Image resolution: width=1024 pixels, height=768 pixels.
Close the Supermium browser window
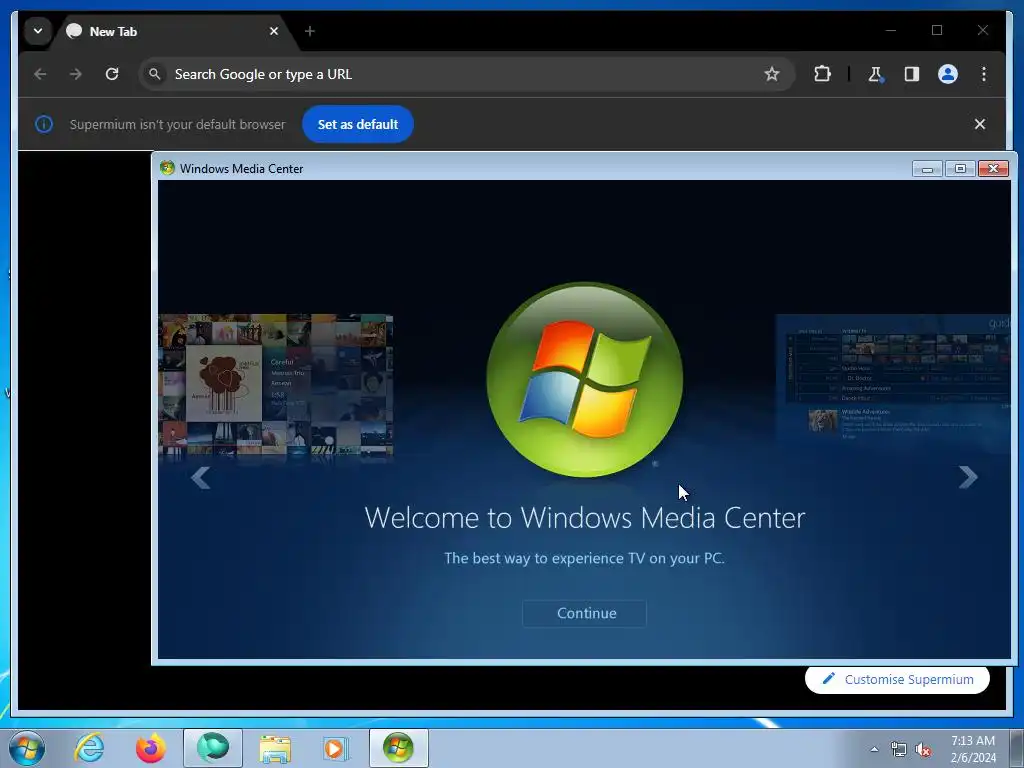coord(983,30)
